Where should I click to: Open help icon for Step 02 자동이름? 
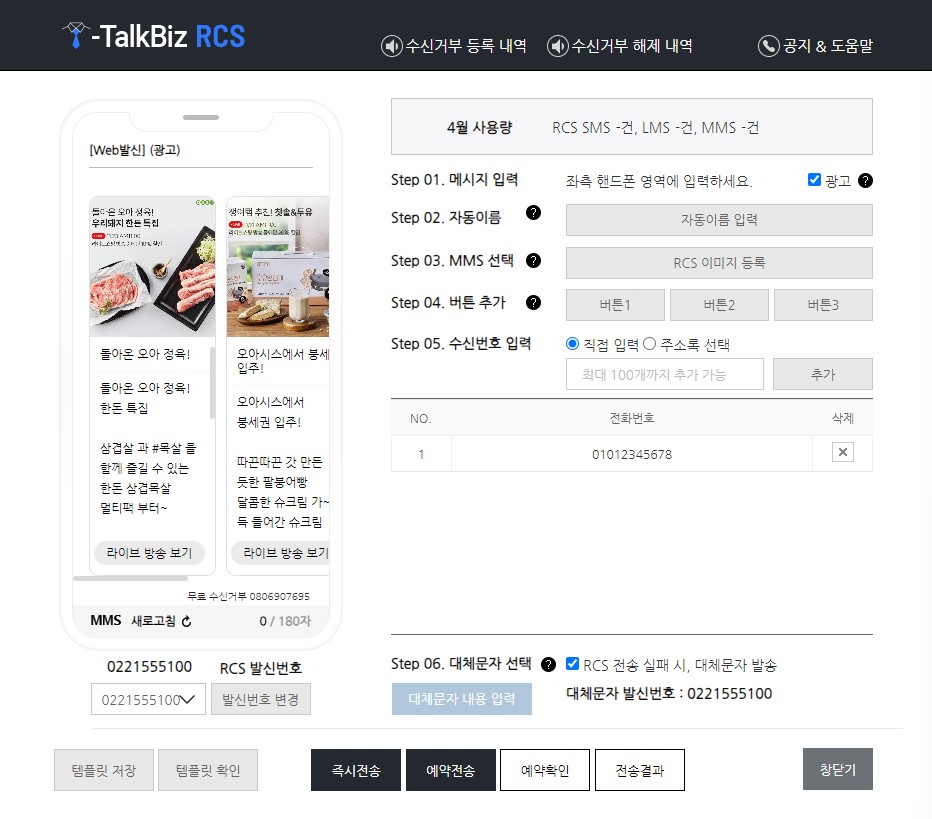tap(535, 214)
